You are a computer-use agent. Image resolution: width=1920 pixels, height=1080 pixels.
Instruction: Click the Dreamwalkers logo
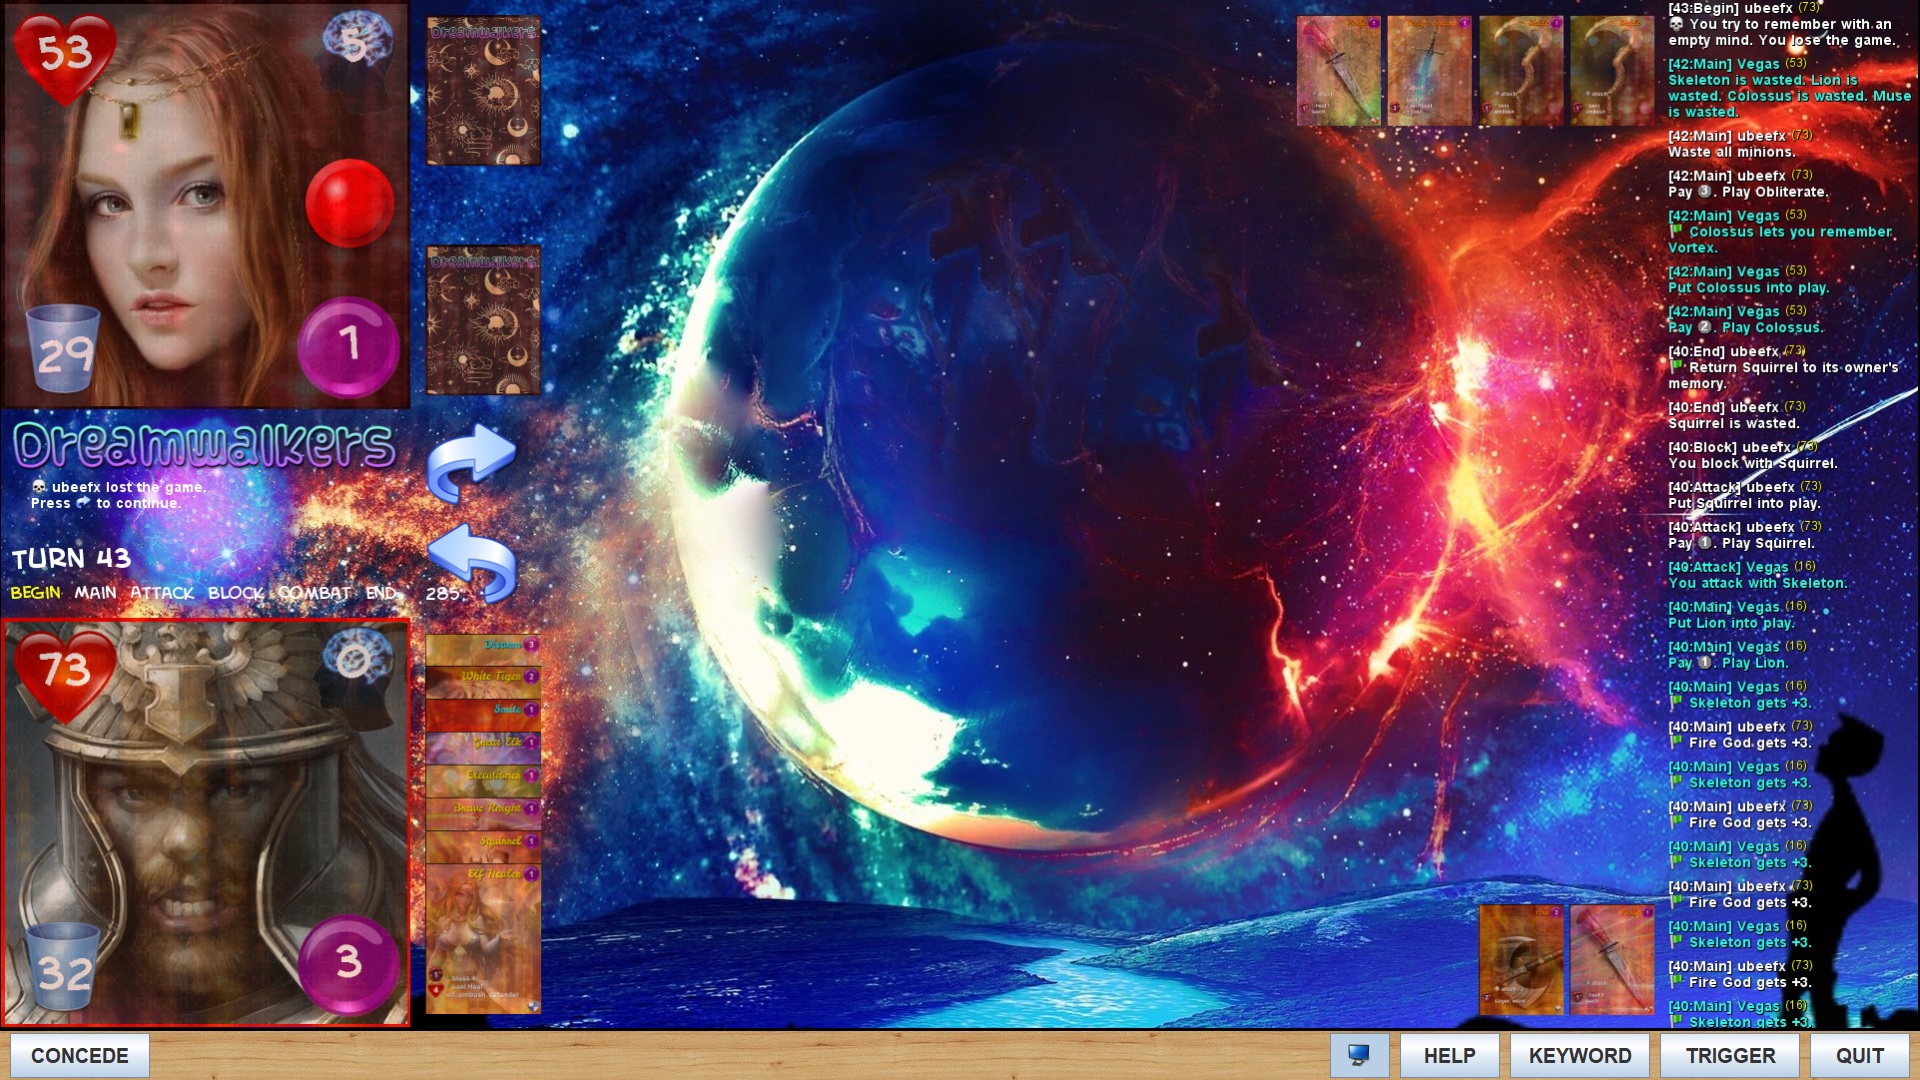pyautogui.click(x=204, y=445)
